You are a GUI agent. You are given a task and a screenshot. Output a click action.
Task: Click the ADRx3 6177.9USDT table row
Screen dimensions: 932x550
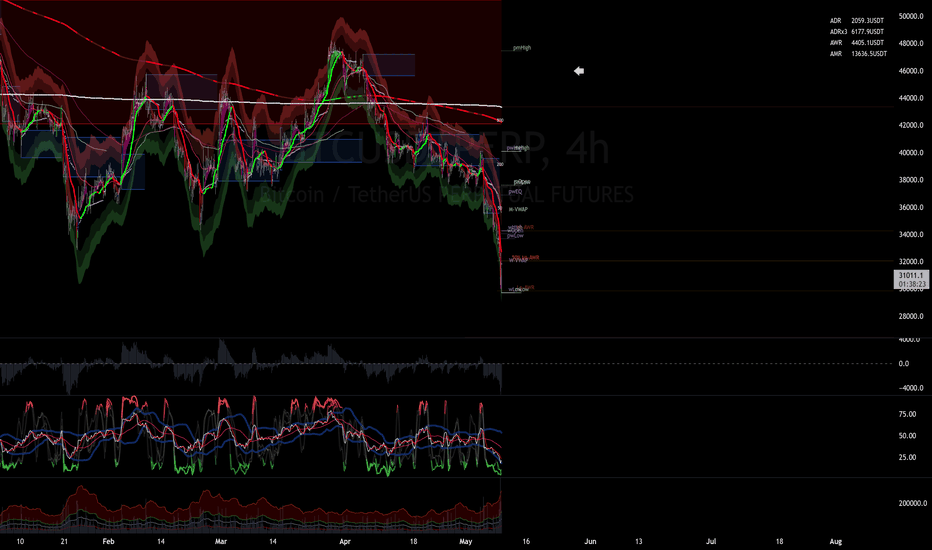point(857,32)
